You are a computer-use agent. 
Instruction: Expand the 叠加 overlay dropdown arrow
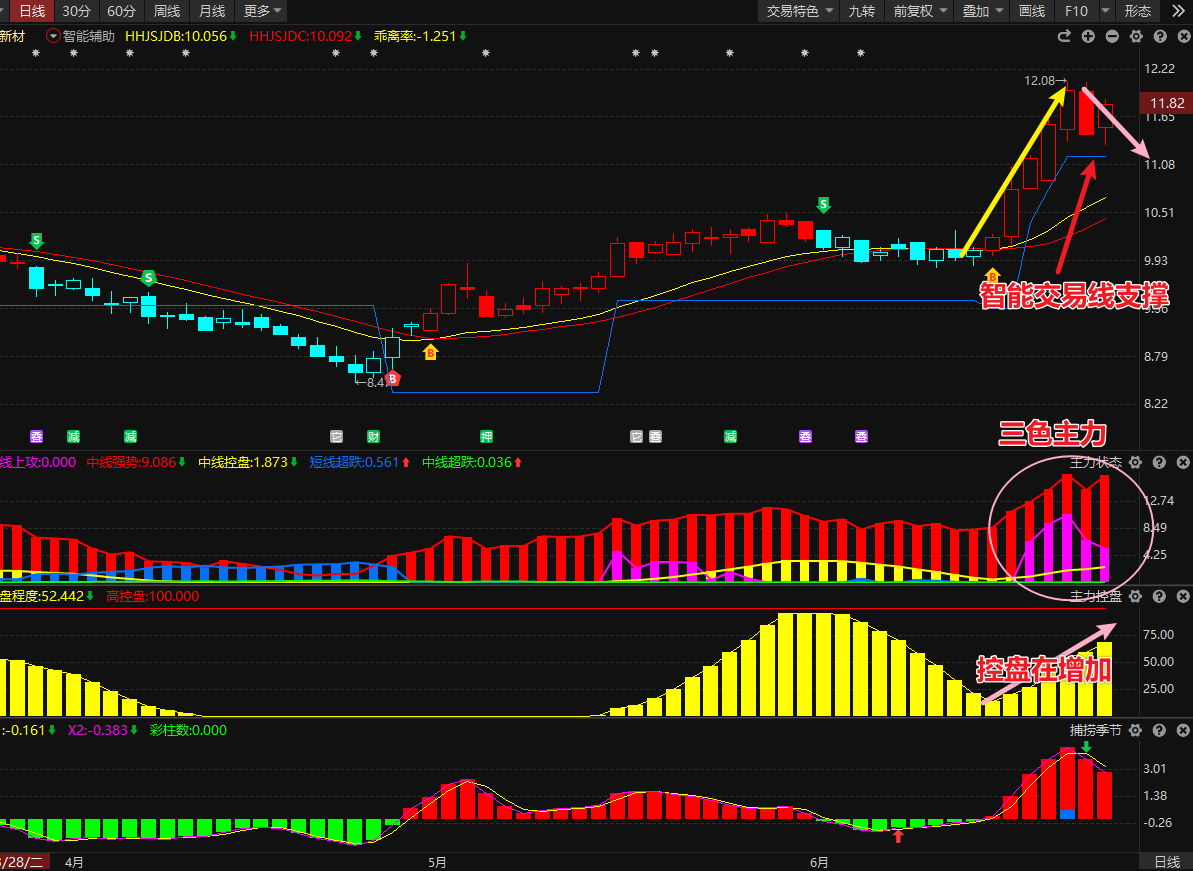[1000, 11]
